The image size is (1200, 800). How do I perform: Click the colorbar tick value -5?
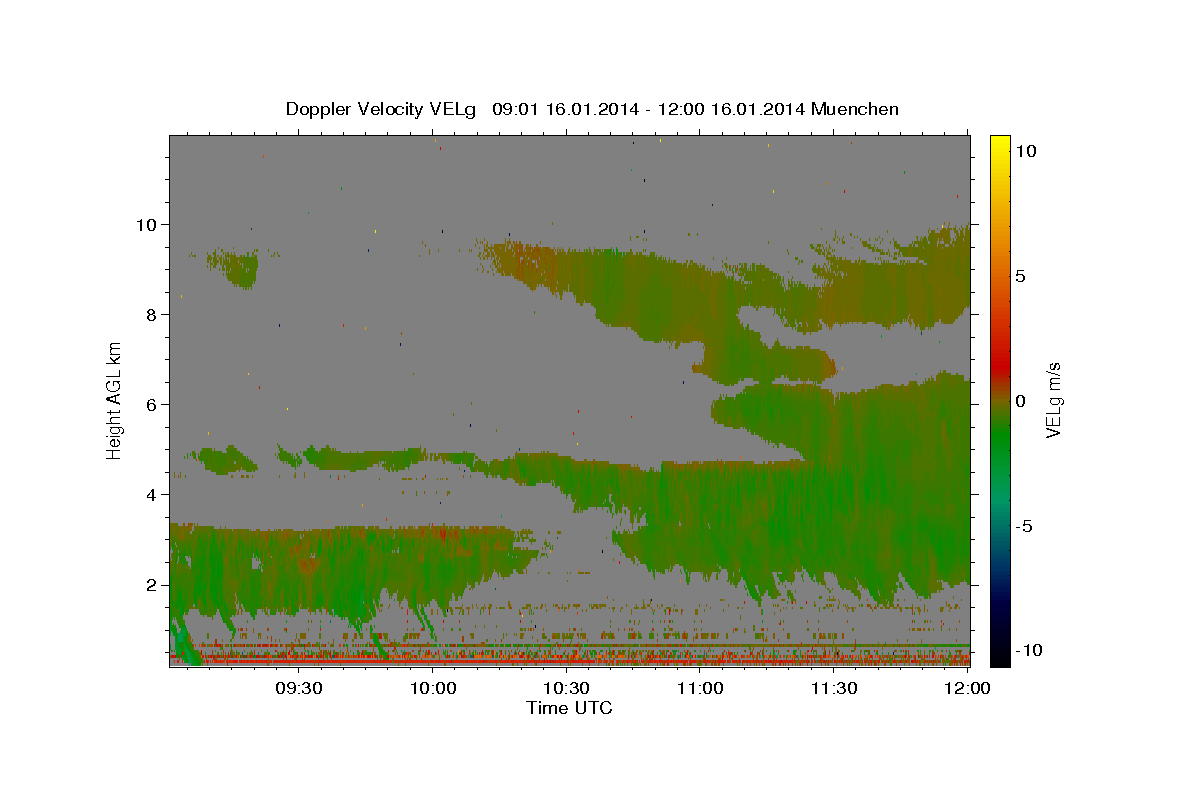1024,526
